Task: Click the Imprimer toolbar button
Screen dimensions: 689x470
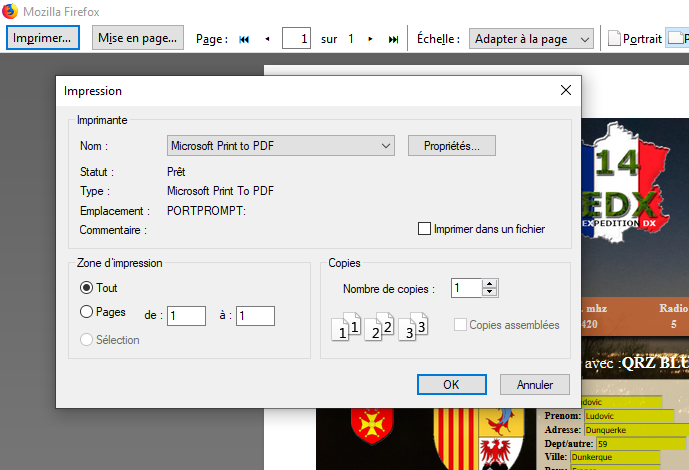Action: click(43, 39)
